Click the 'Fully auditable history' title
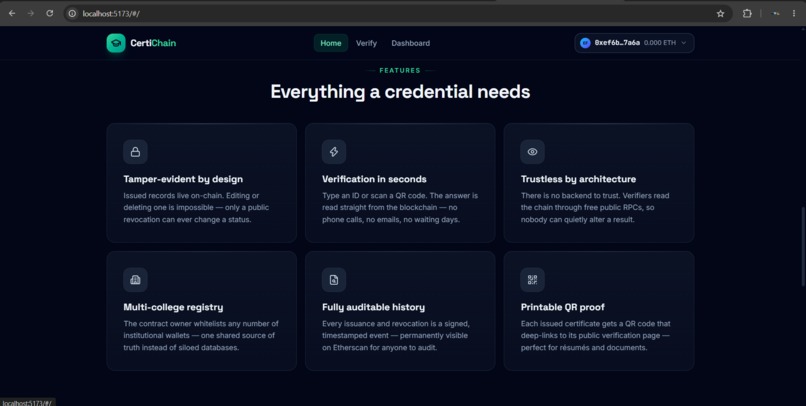806x406 pixels. (x=374, y=307)
